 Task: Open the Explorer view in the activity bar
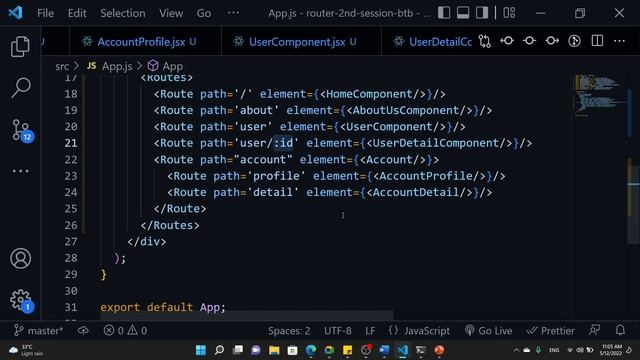(20, 46)
